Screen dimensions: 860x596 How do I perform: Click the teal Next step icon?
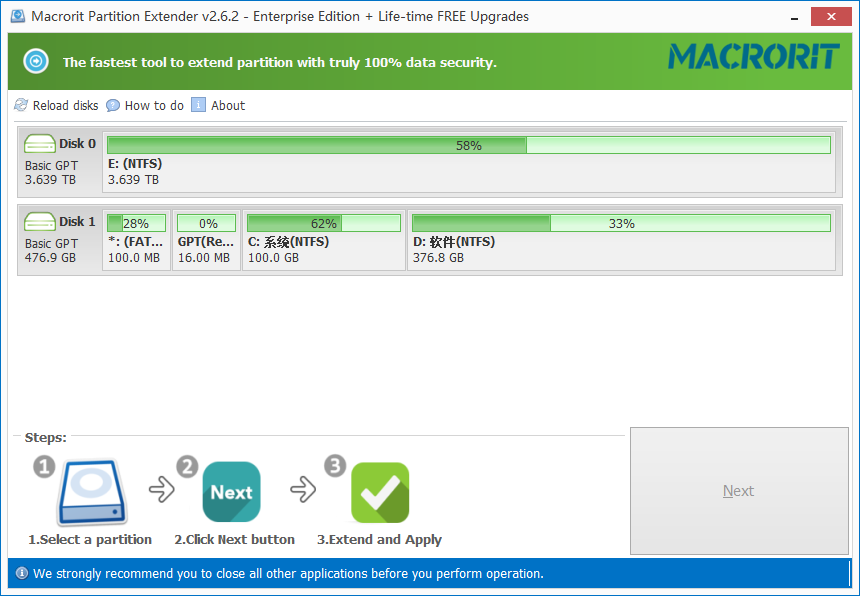coord(231,492)
